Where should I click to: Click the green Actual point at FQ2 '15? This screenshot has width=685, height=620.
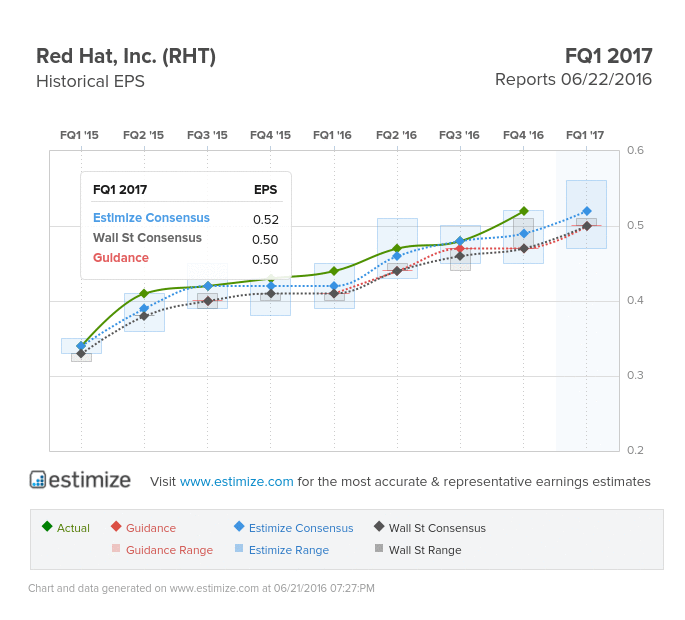[x=144, y=294]
